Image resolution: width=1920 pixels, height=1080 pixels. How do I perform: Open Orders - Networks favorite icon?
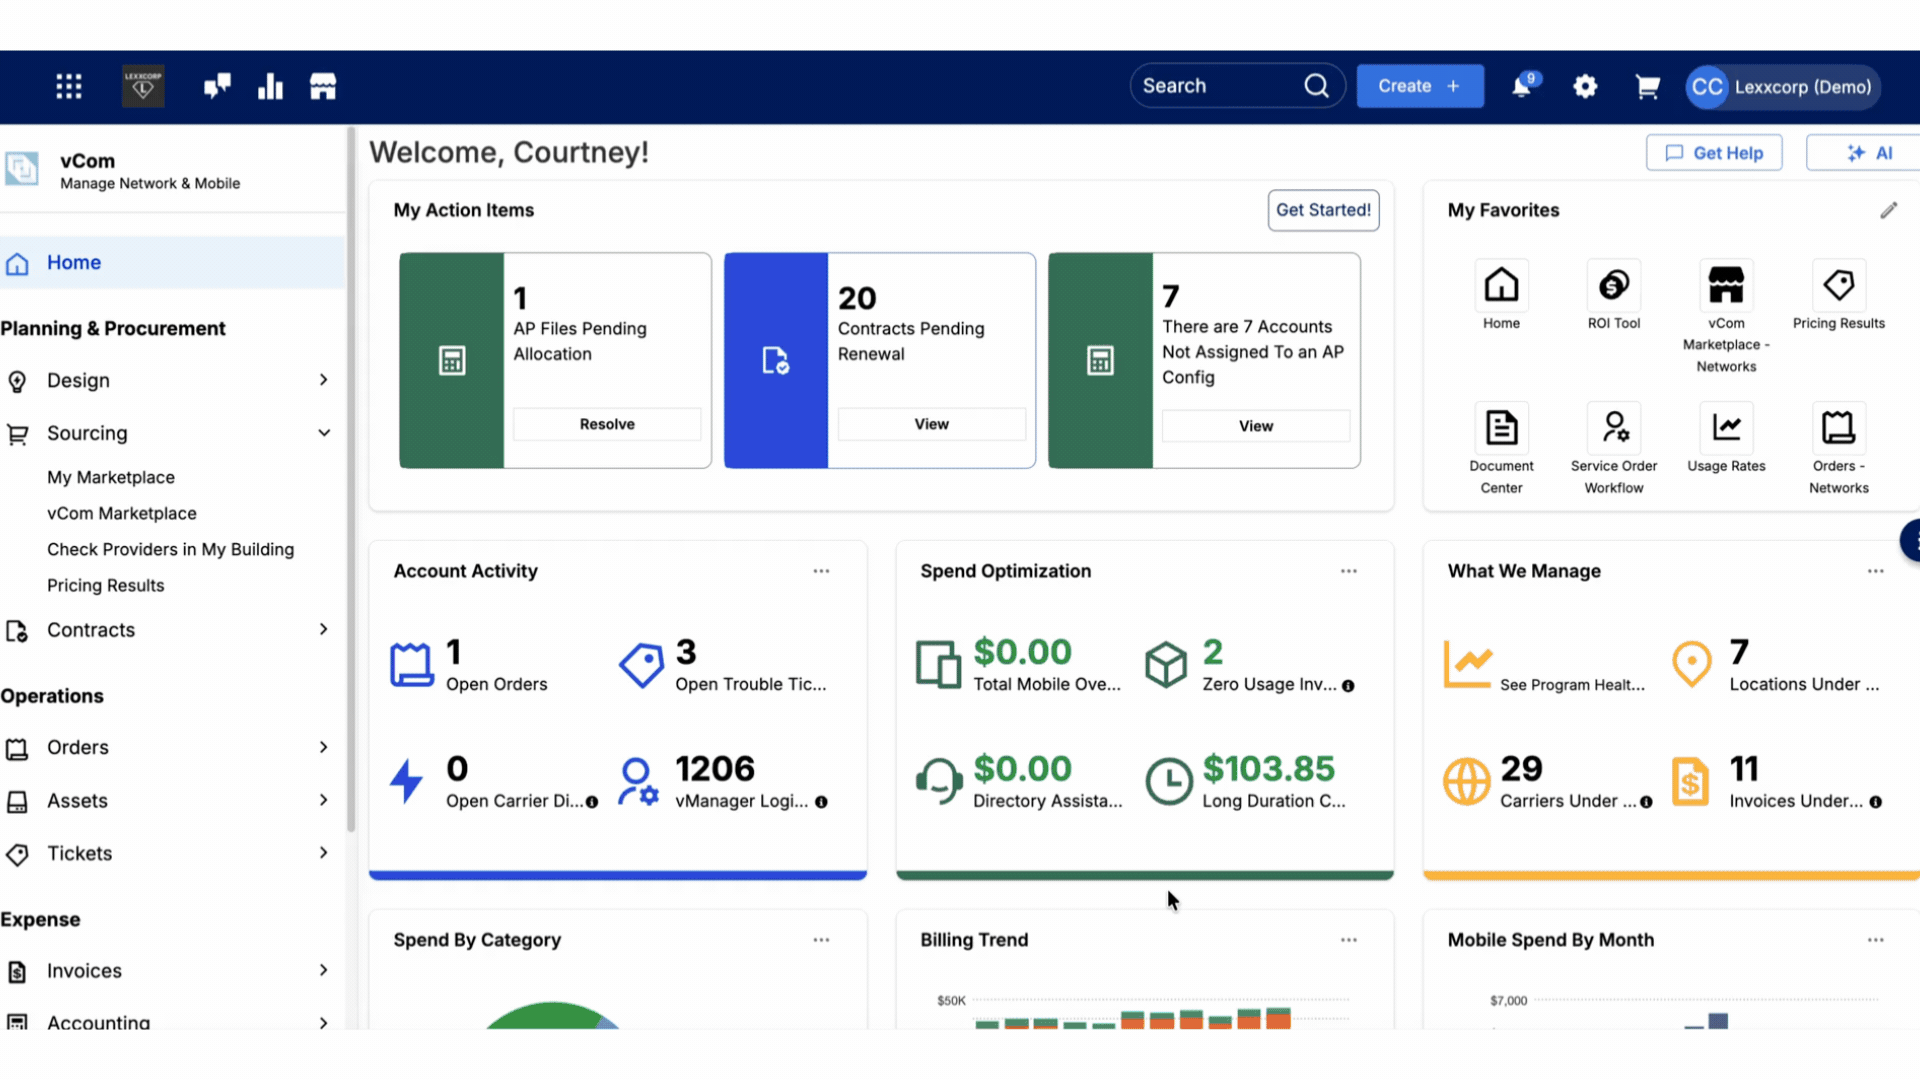click(x=1838, y=428)
